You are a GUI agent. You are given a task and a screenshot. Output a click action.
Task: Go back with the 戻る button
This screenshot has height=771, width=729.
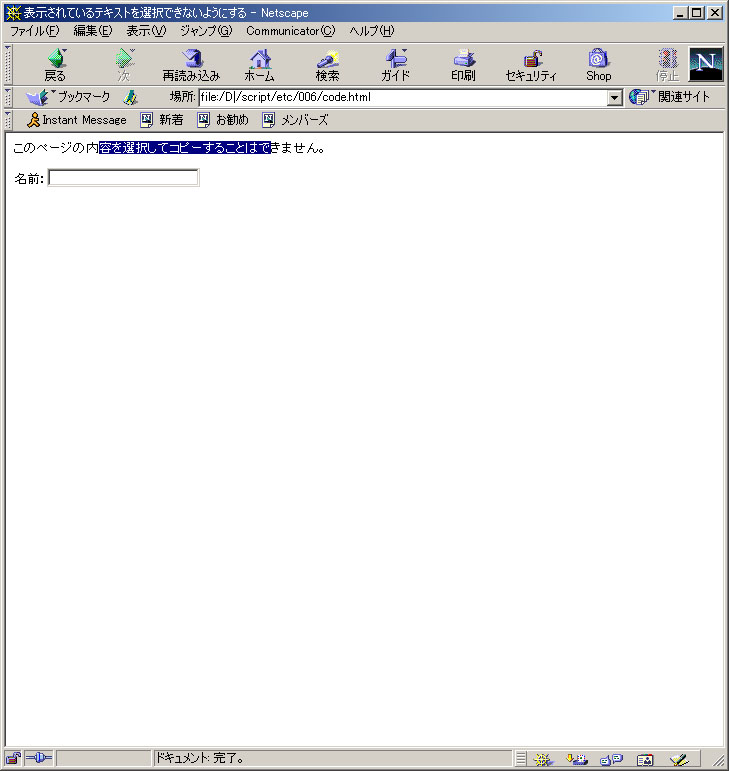(55, 65)
